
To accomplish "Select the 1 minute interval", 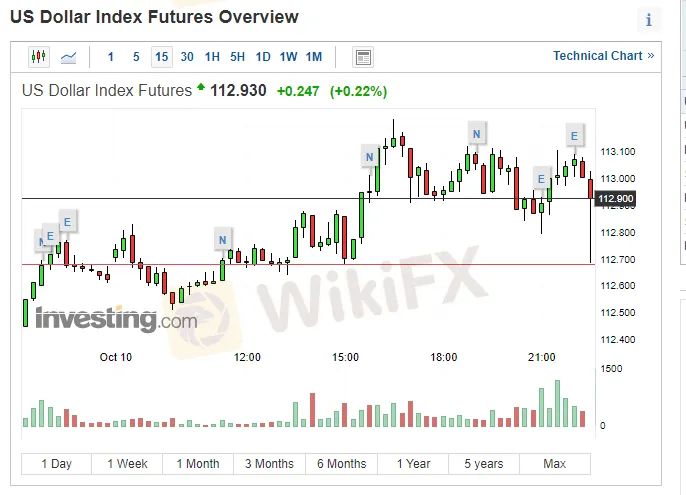I will [x=110, y=57].
